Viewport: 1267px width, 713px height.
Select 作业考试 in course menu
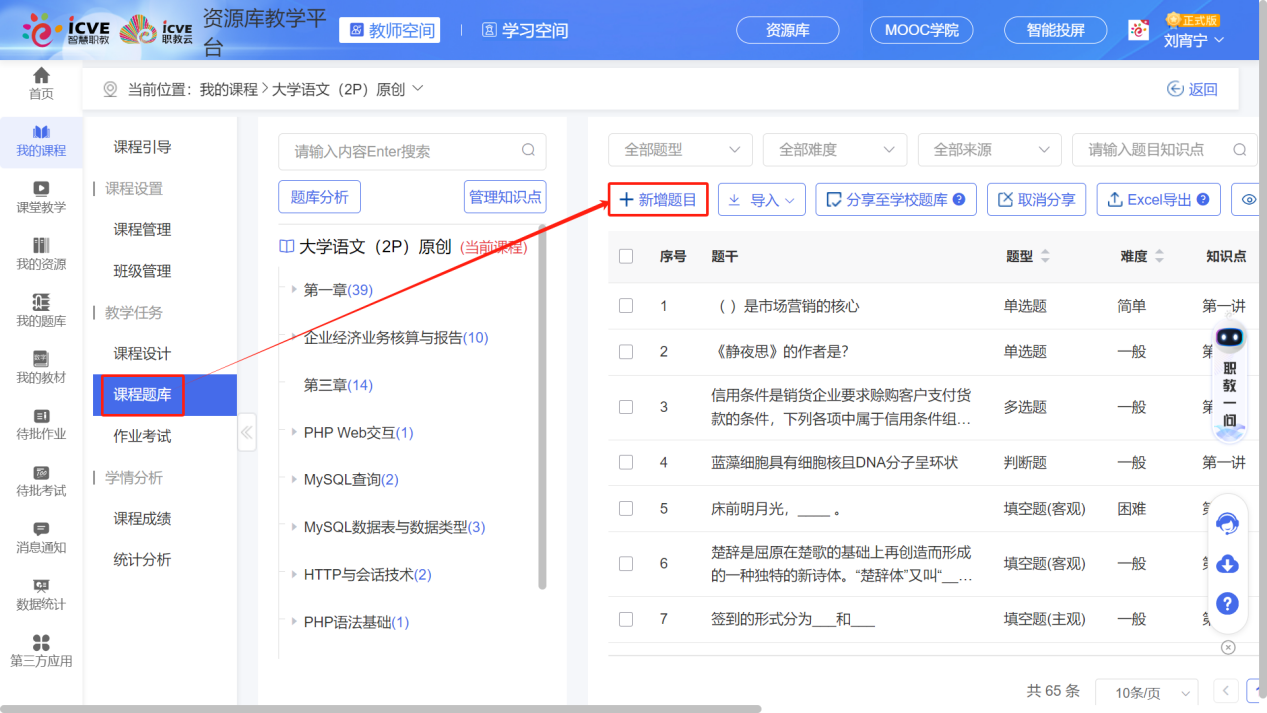pos(142,436)
